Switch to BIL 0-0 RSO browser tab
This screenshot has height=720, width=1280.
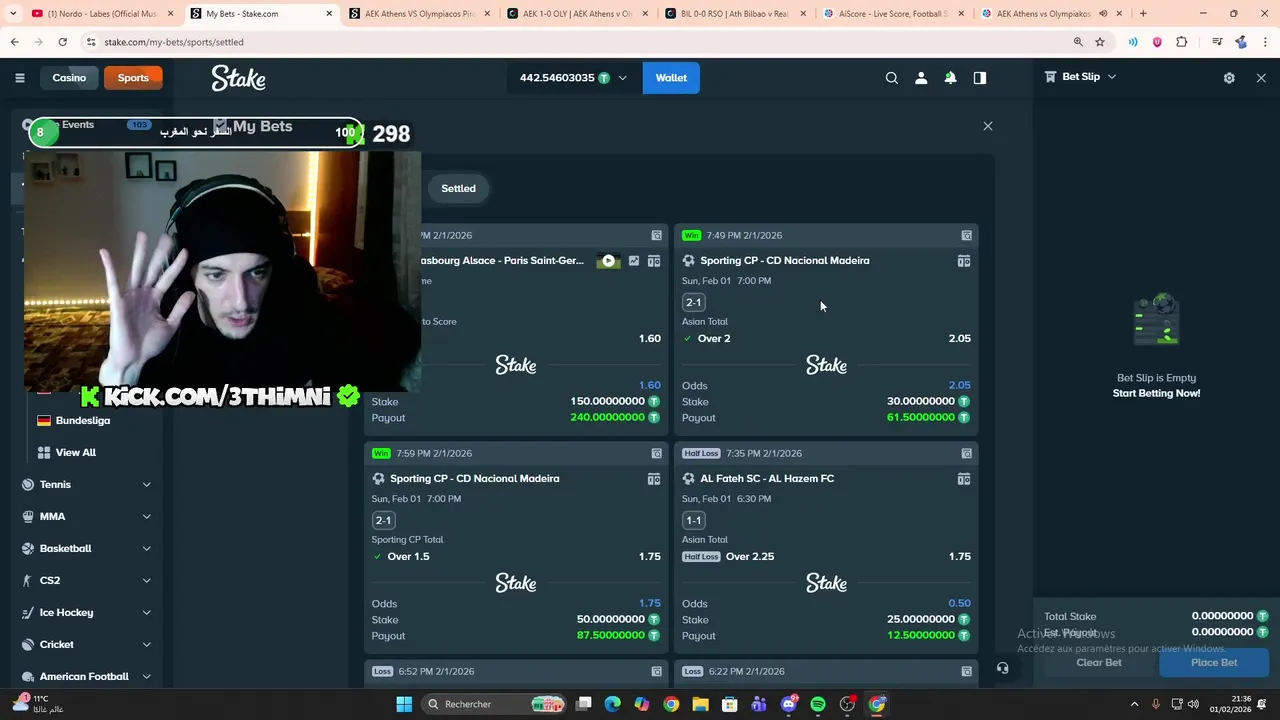point(734,14)
